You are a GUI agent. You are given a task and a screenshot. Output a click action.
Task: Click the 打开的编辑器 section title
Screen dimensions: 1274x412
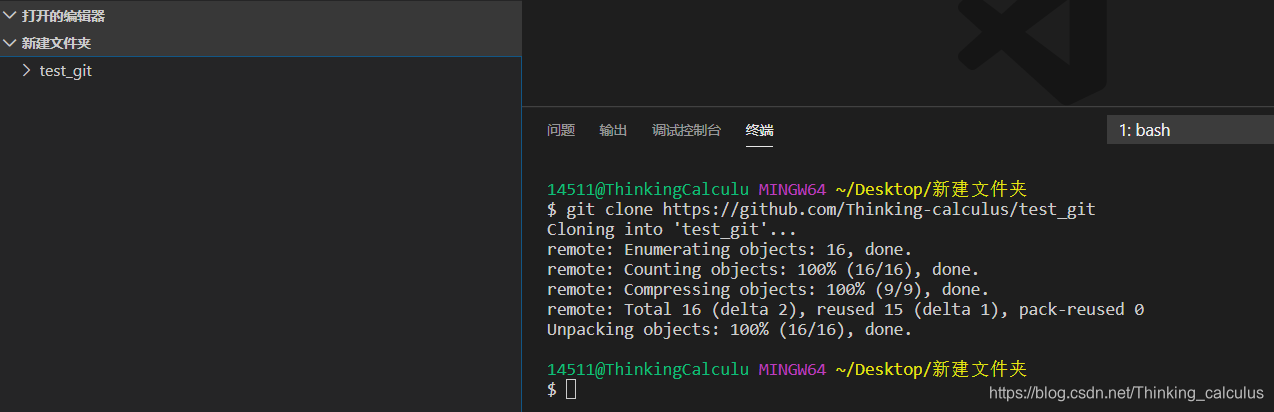pyautogui.click(x=63, y=16)
